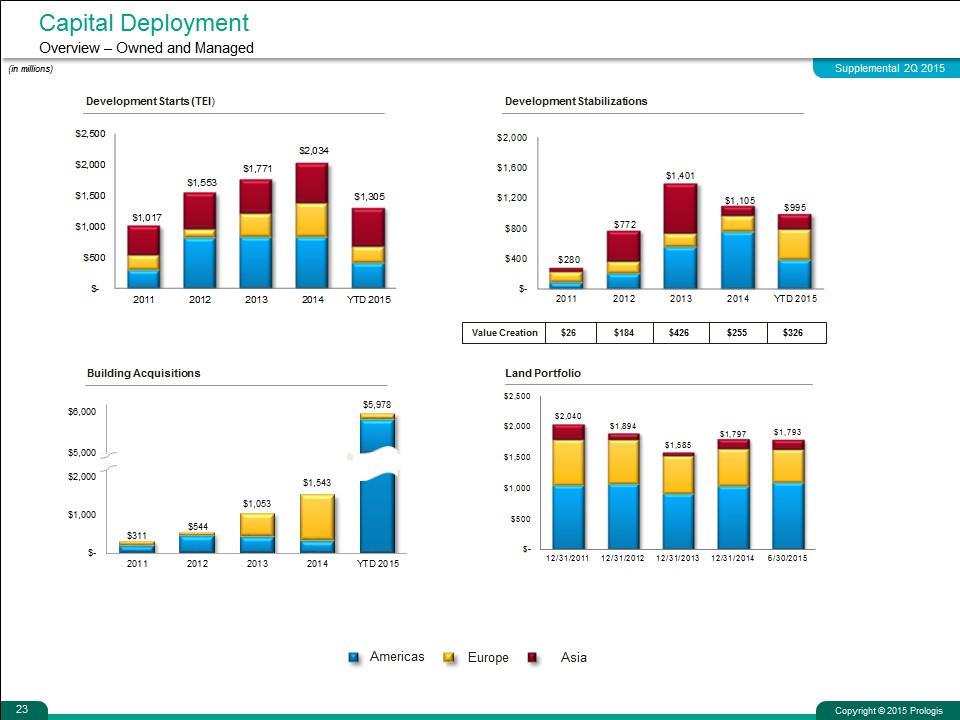Click the '(in millions)' note

[x=31, y=69]
